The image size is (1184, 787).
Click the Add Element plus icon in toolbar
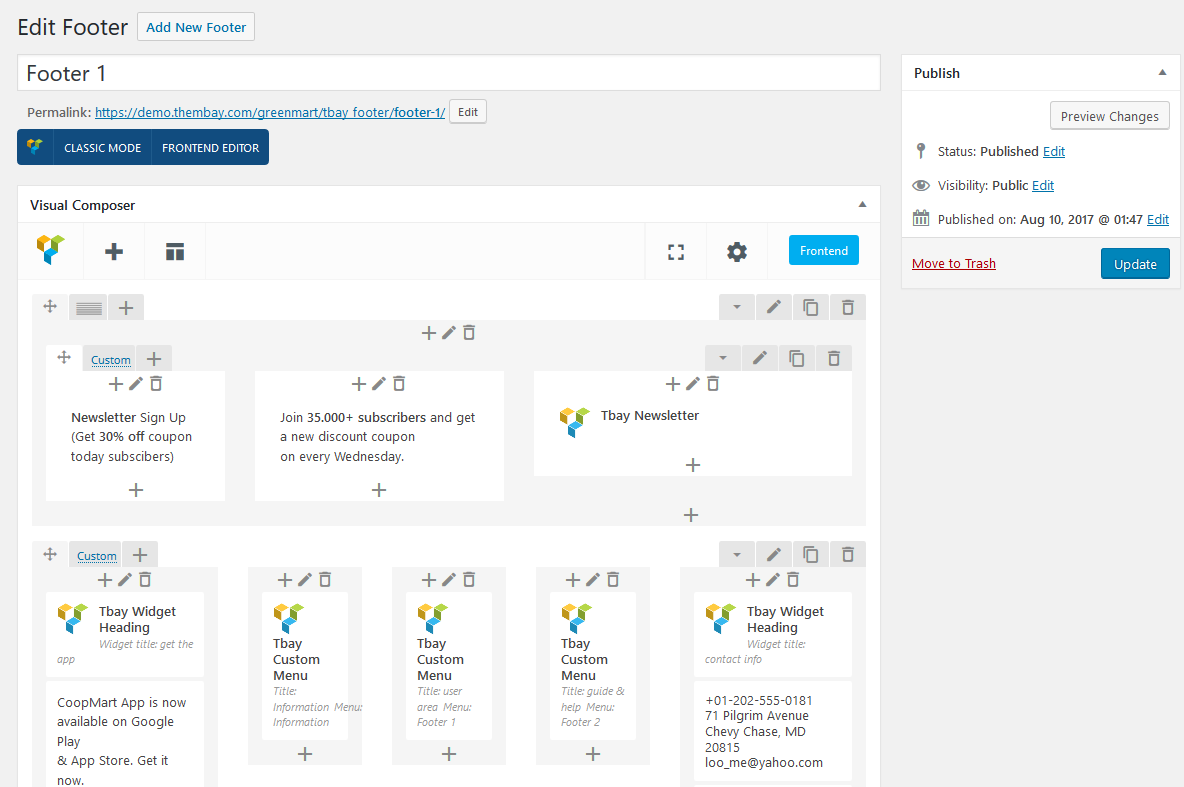(x=114, y=252)
